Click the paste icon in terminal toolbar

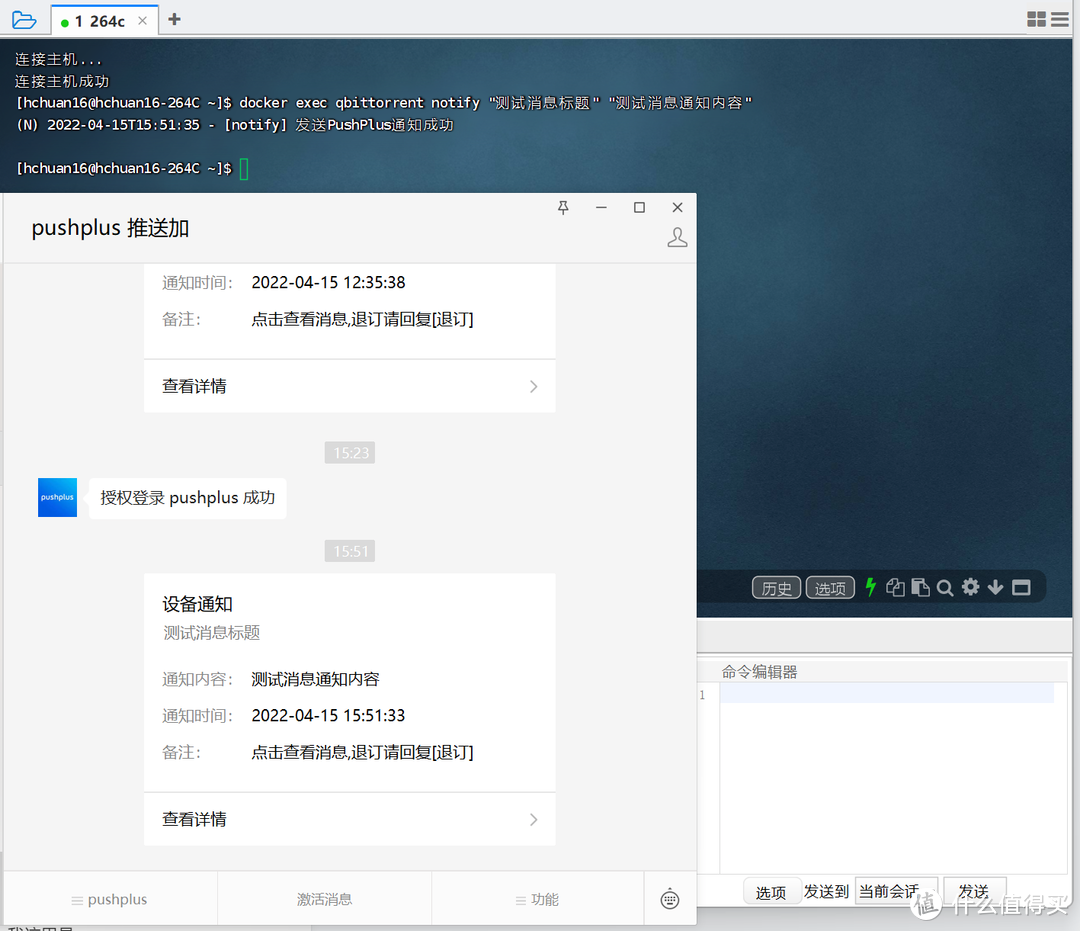pos(920,587)
